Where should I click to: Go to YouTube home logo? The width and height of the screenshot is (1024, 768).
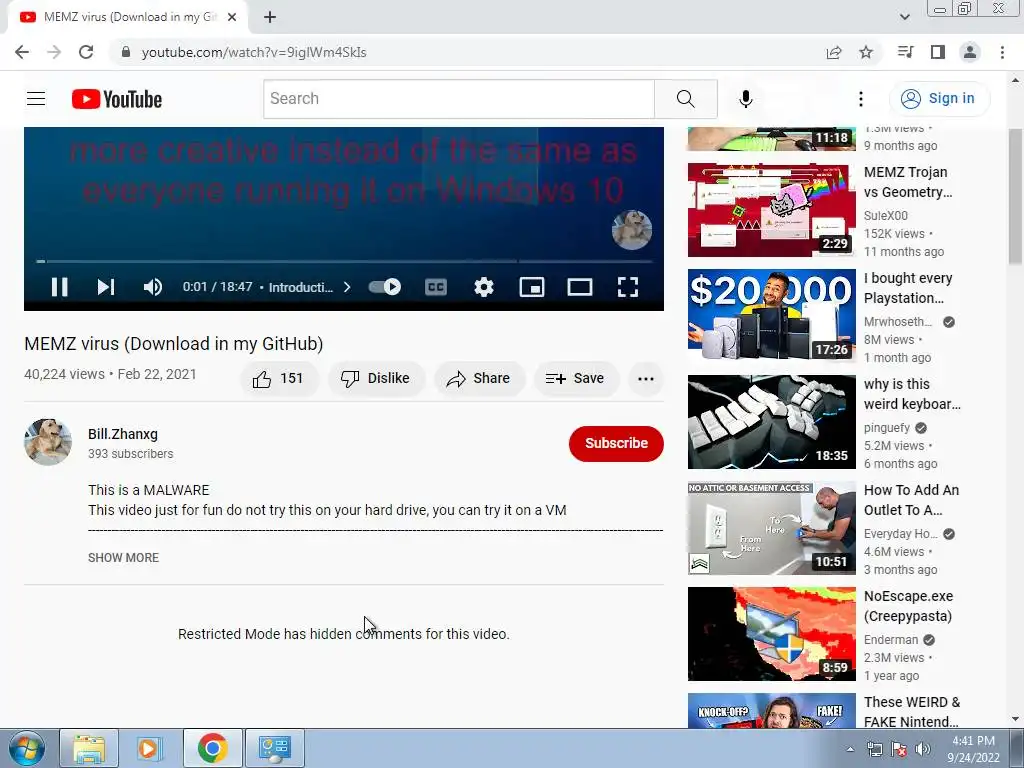click(117, 99)
